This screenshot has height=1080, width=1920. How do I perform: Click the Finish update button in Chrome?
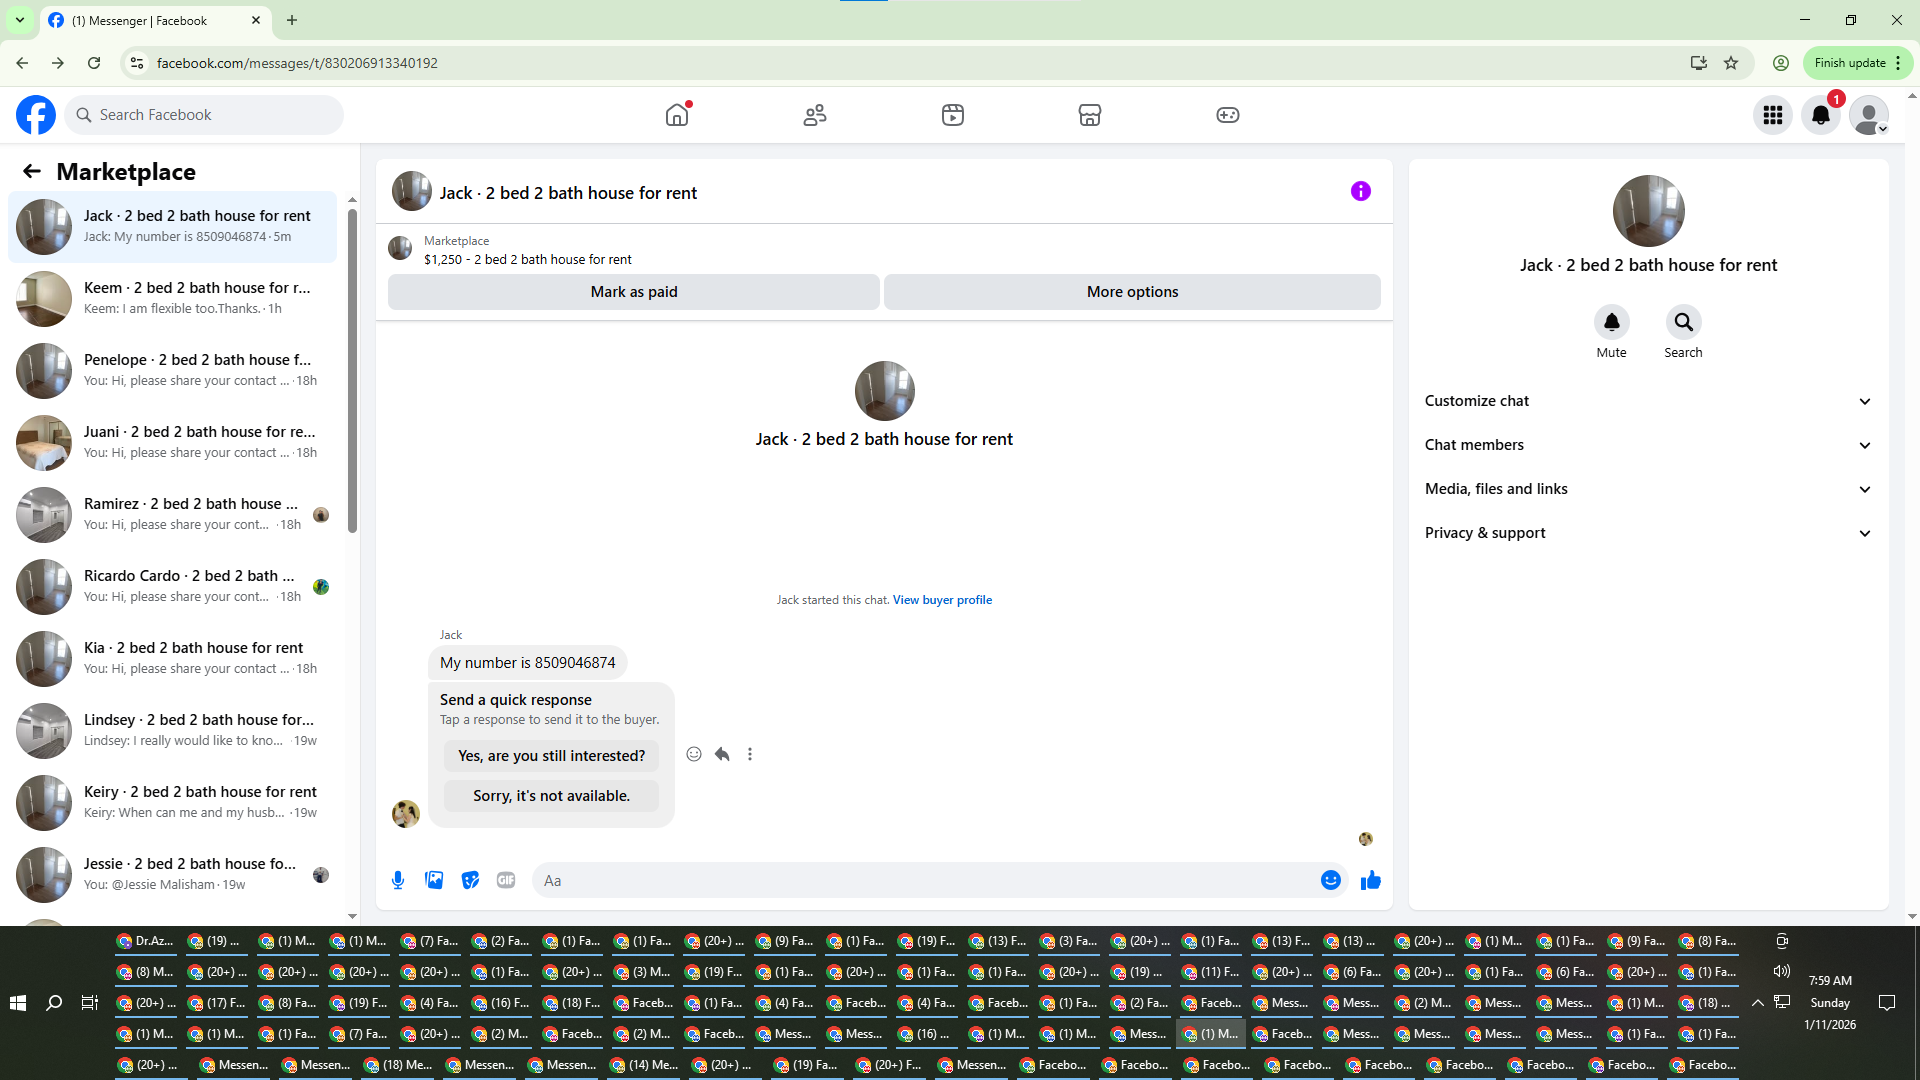(1857, 63)
